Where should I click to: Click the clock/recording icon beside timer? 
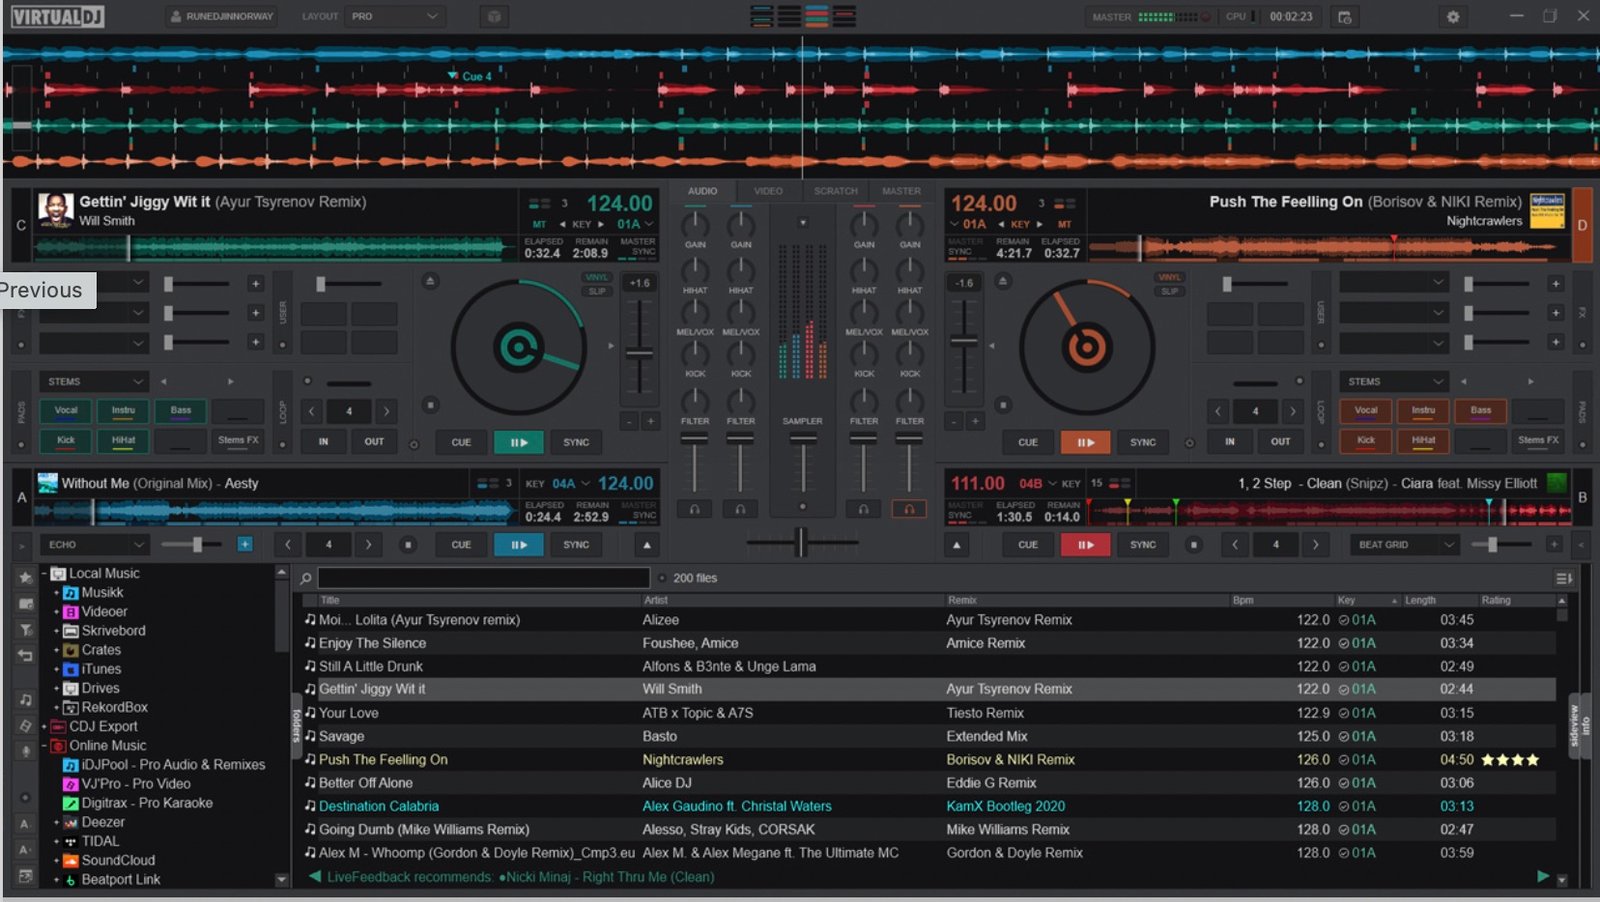pyautogui.click(x=1345, y=17)
